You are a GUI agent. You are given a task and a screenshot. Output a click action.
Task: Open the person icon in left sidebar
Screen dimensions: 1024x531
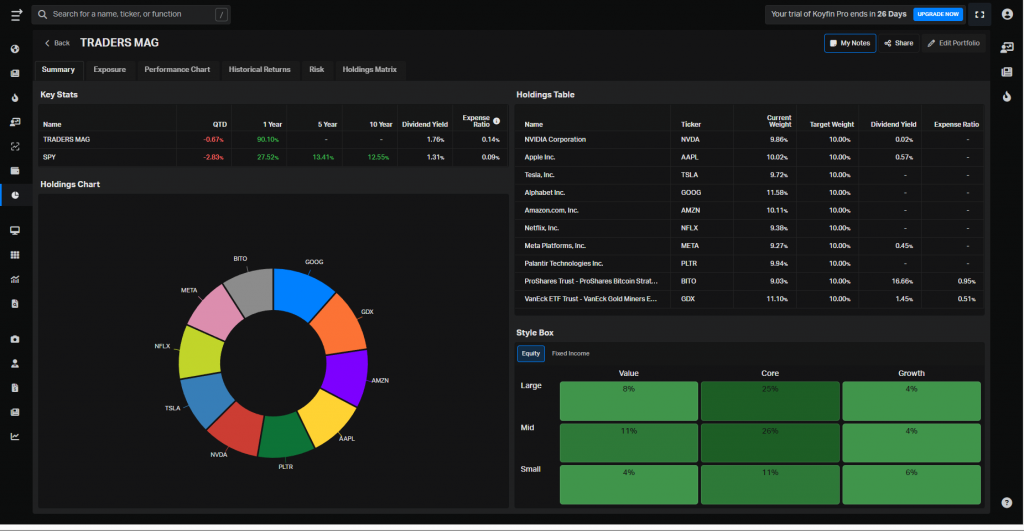tap(15, 364)
